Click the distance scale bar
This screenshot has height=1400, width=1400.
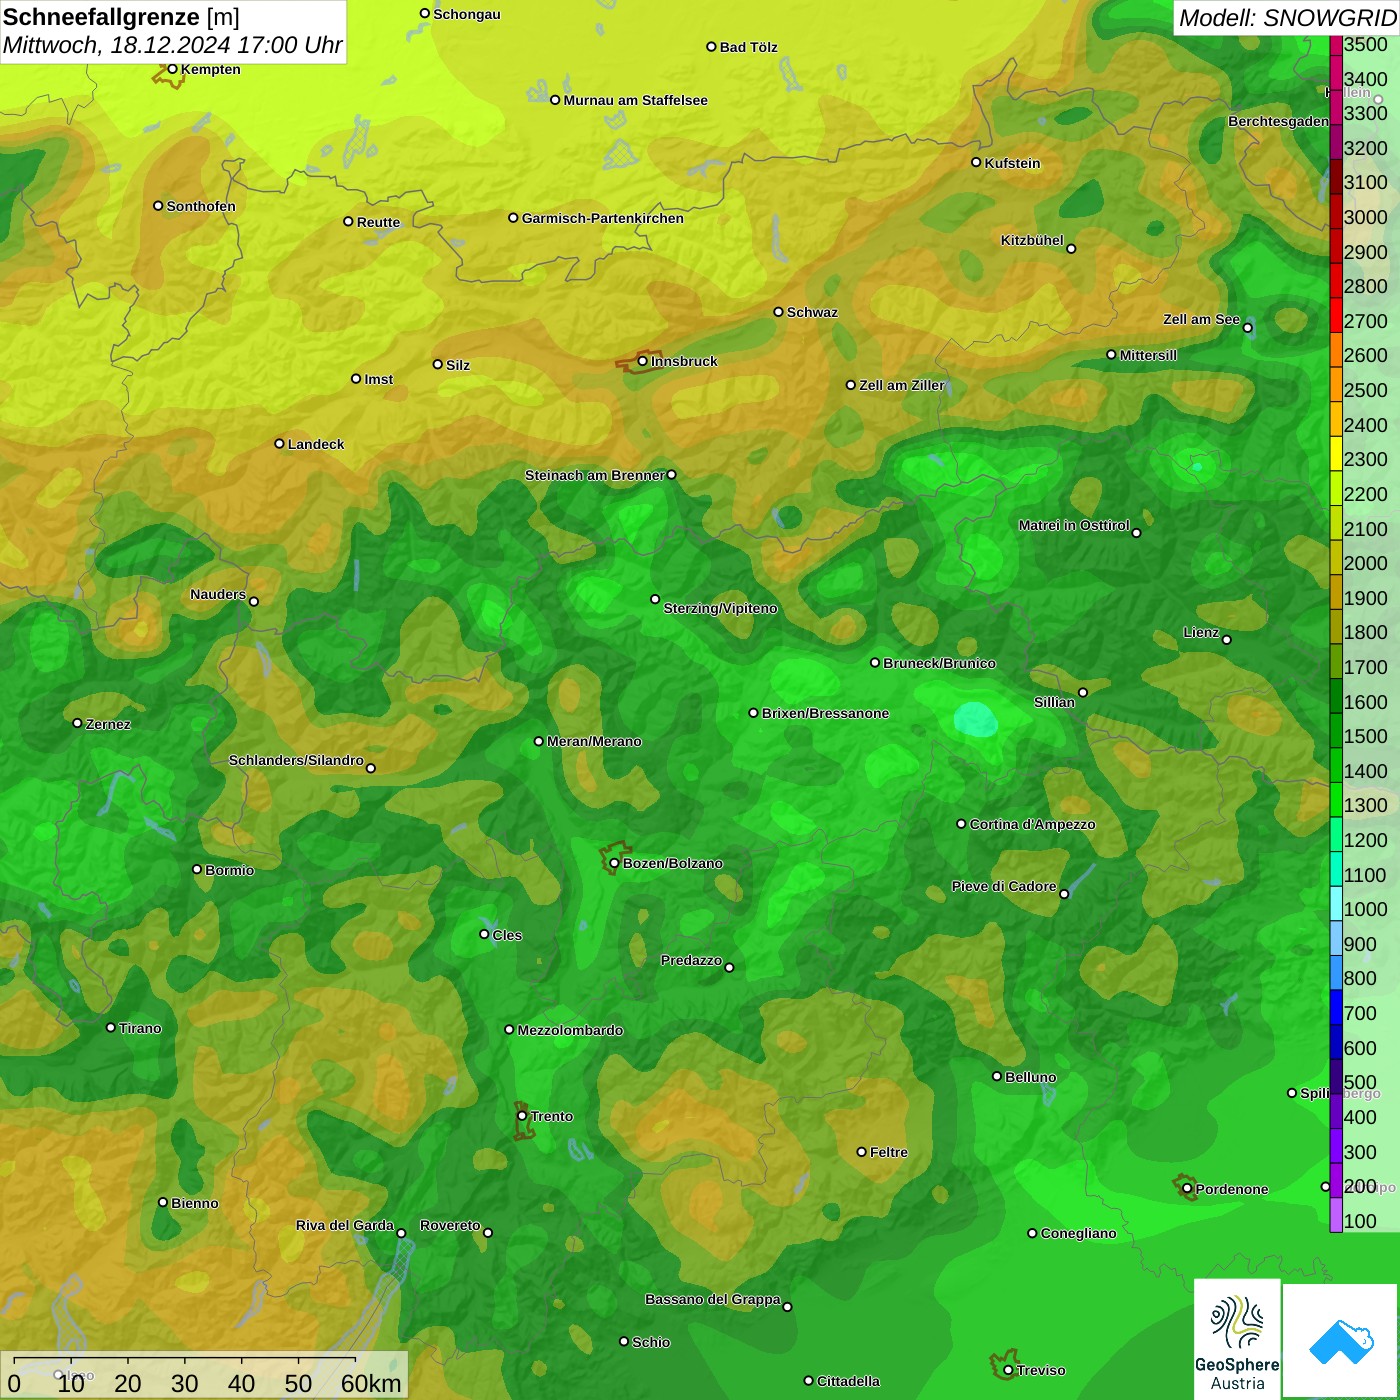204,1376
